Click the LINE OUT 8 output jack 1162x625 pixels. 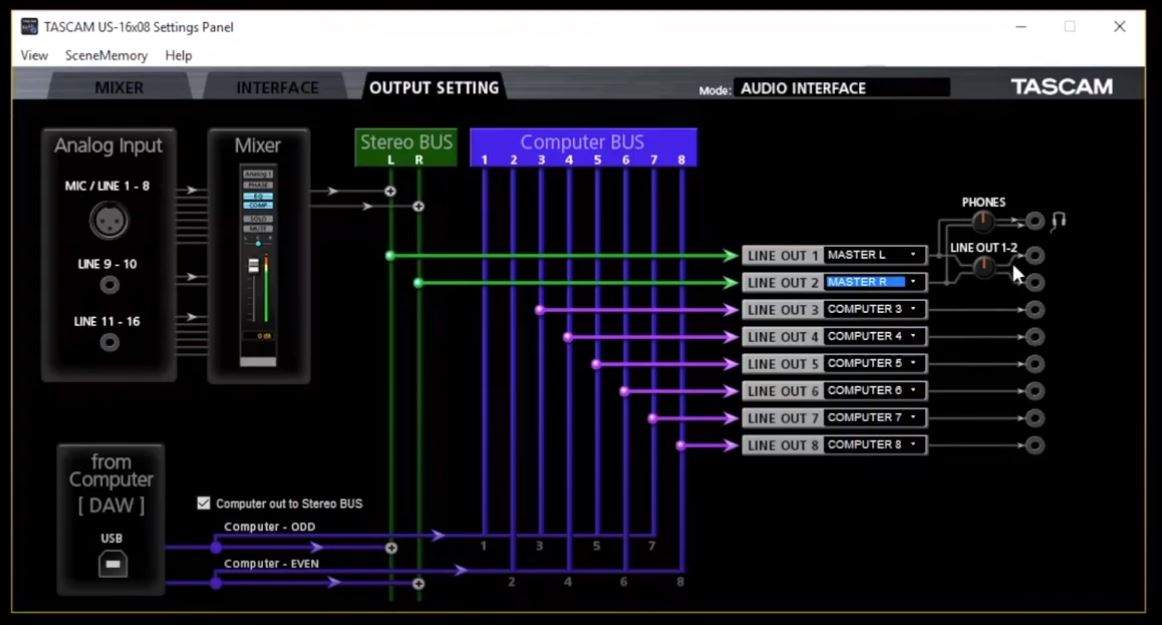[x=1035, y=445]
